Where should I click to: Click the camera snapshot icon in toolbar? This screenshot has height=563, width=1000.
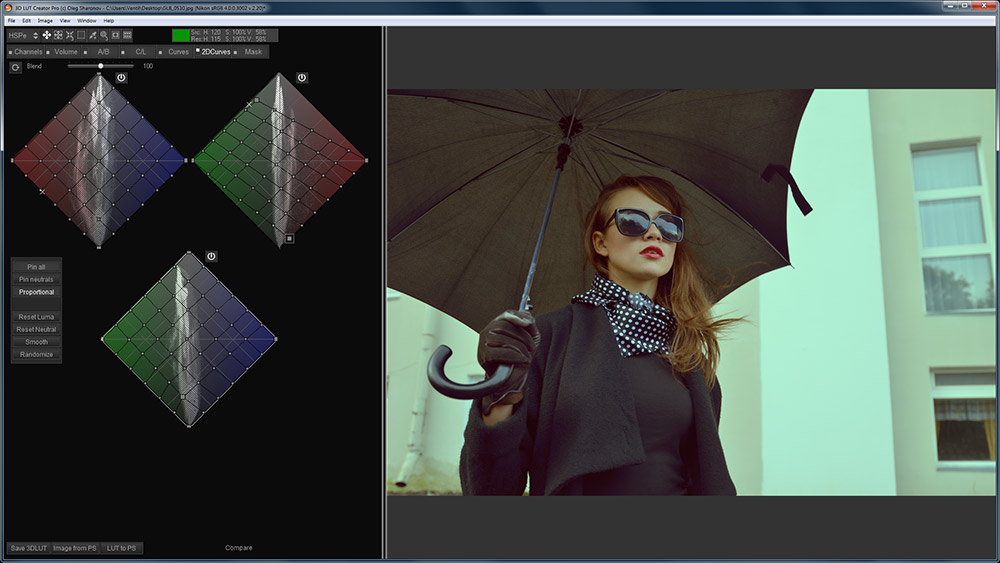click(x=115, y=35)
